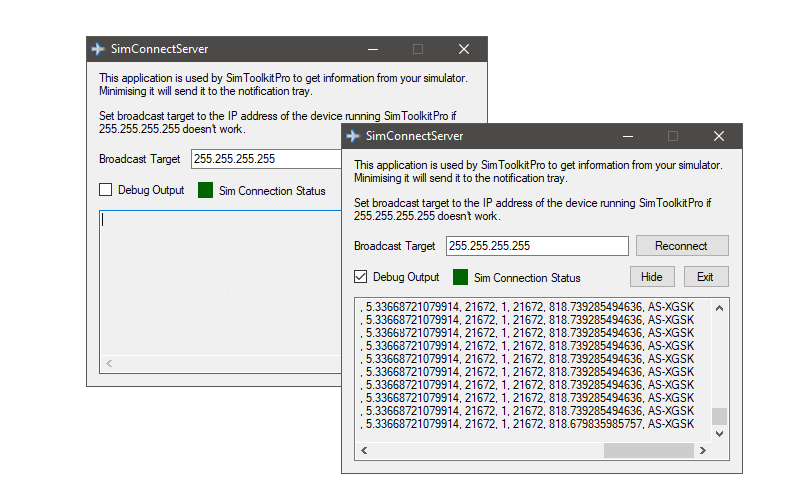This screenshot has width=800, height=500.
Task: Minimize the back SimConnectServer window
Action: 373,49
